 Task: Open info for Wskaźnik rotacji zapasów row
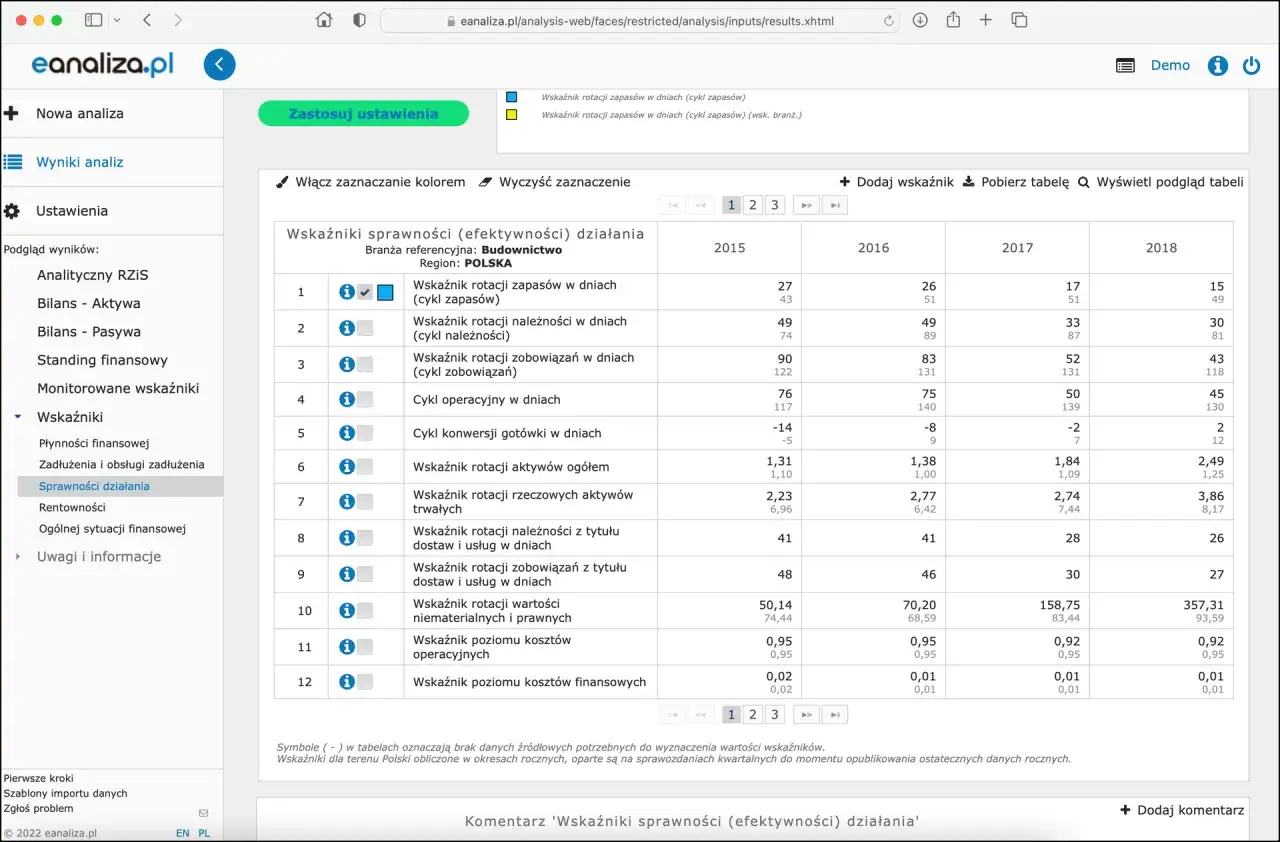click(347, 292)
